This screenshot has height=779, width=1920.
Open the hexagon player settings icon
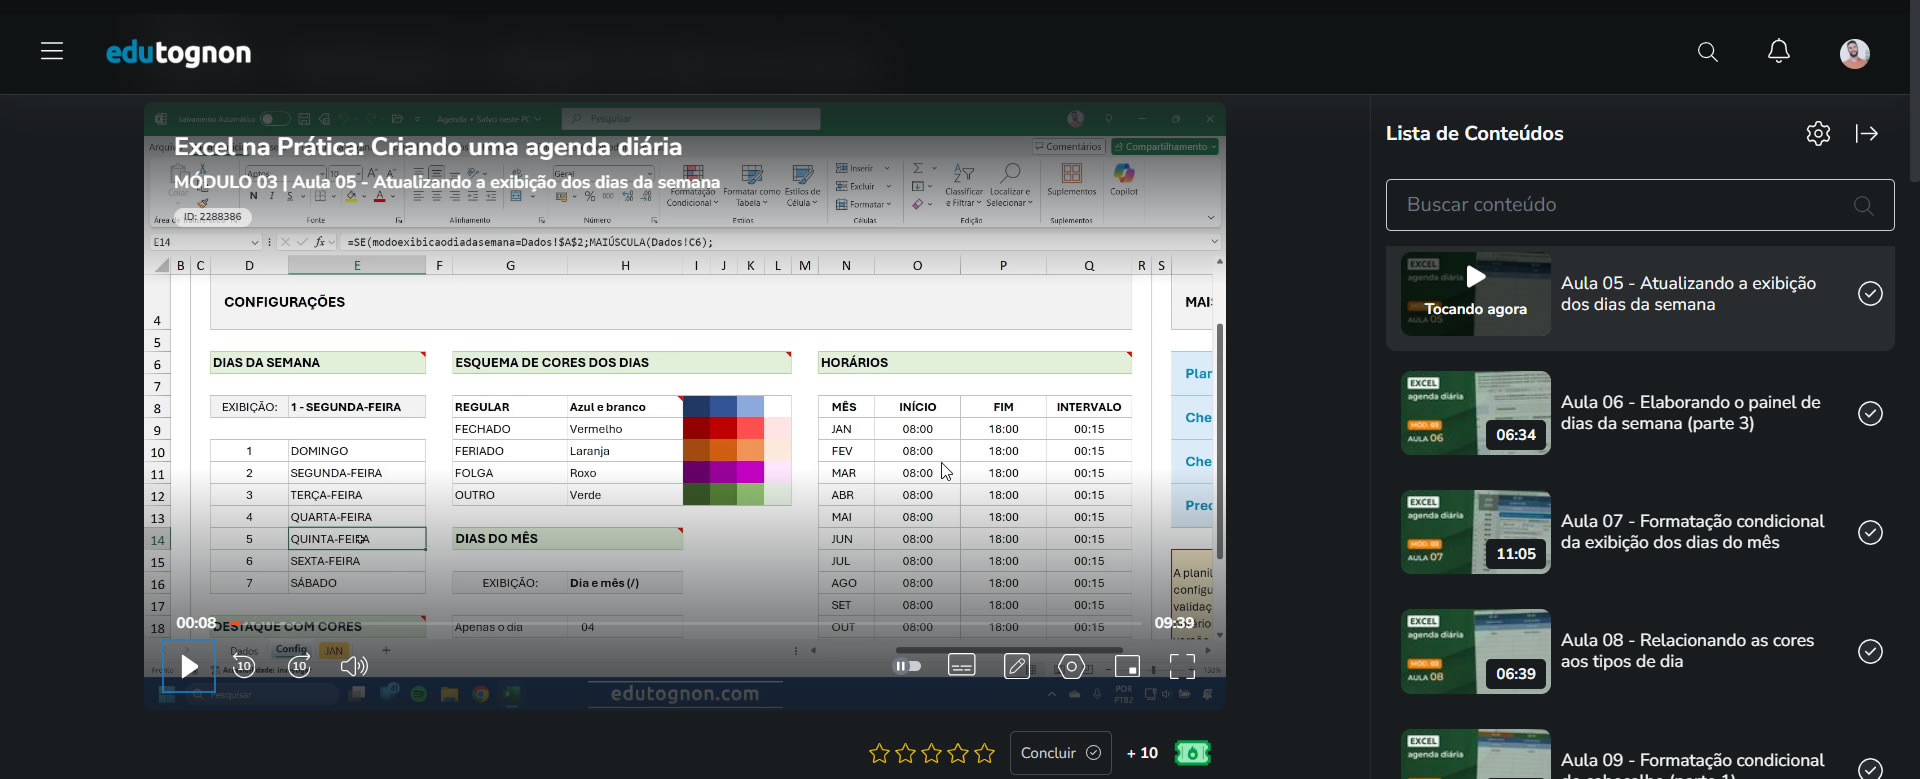point(1072,666)
